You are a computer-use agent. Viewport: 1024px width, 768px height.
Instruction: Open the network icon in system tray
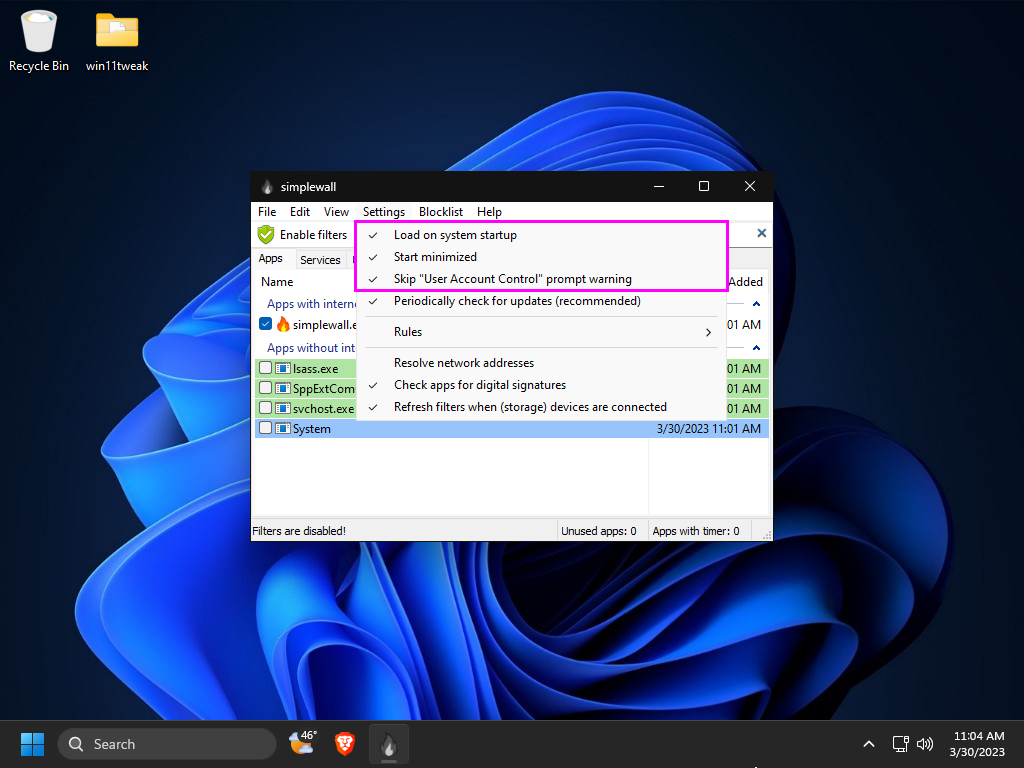(x=901, y=744)
